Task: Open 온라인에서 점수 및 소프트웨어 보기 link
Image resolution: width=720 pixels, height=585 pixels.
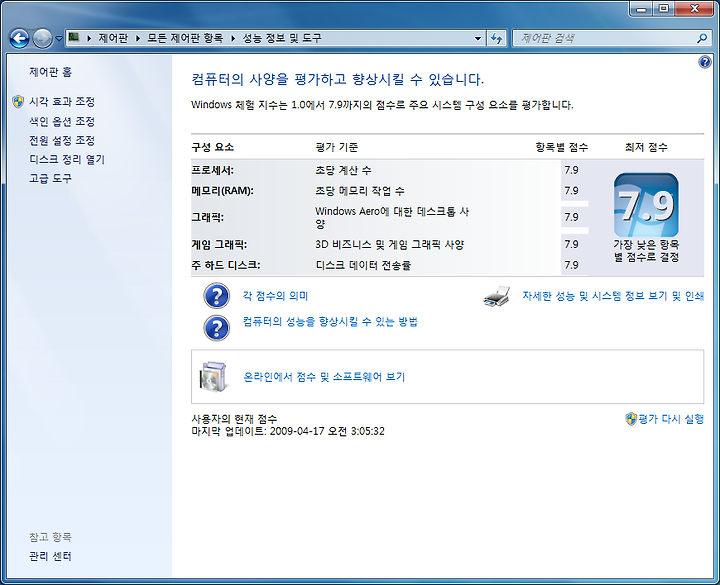Action: point(324,377)
